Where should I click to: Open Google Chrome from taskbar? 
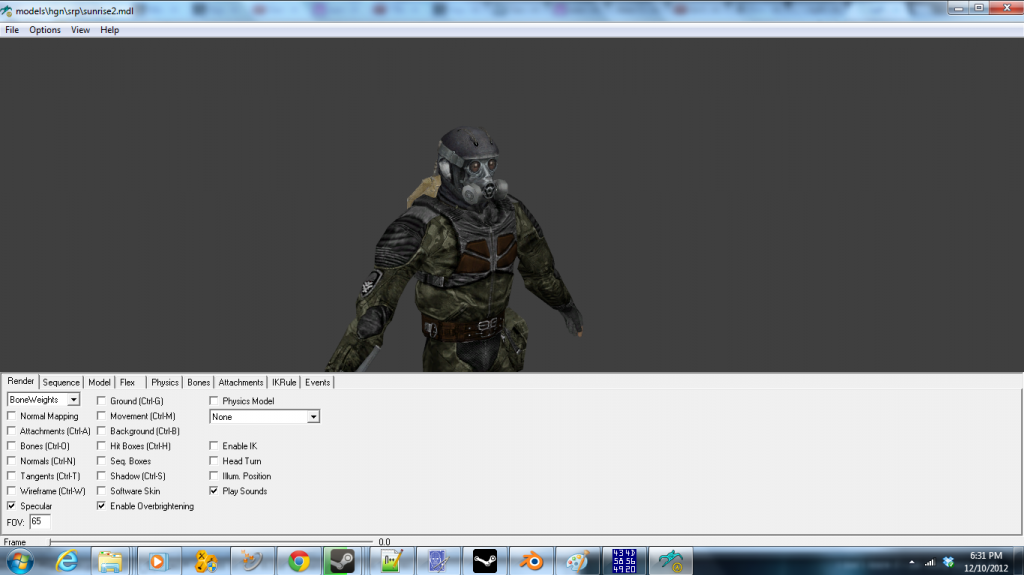pos(298,561)
